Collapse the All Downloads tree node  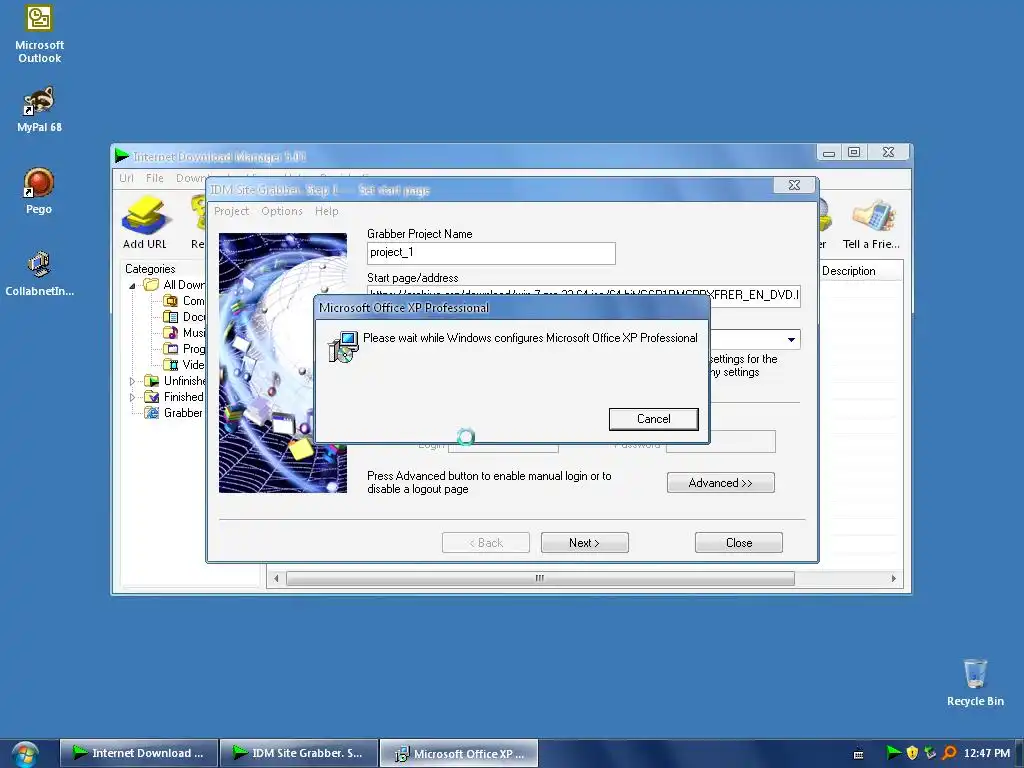133,285
